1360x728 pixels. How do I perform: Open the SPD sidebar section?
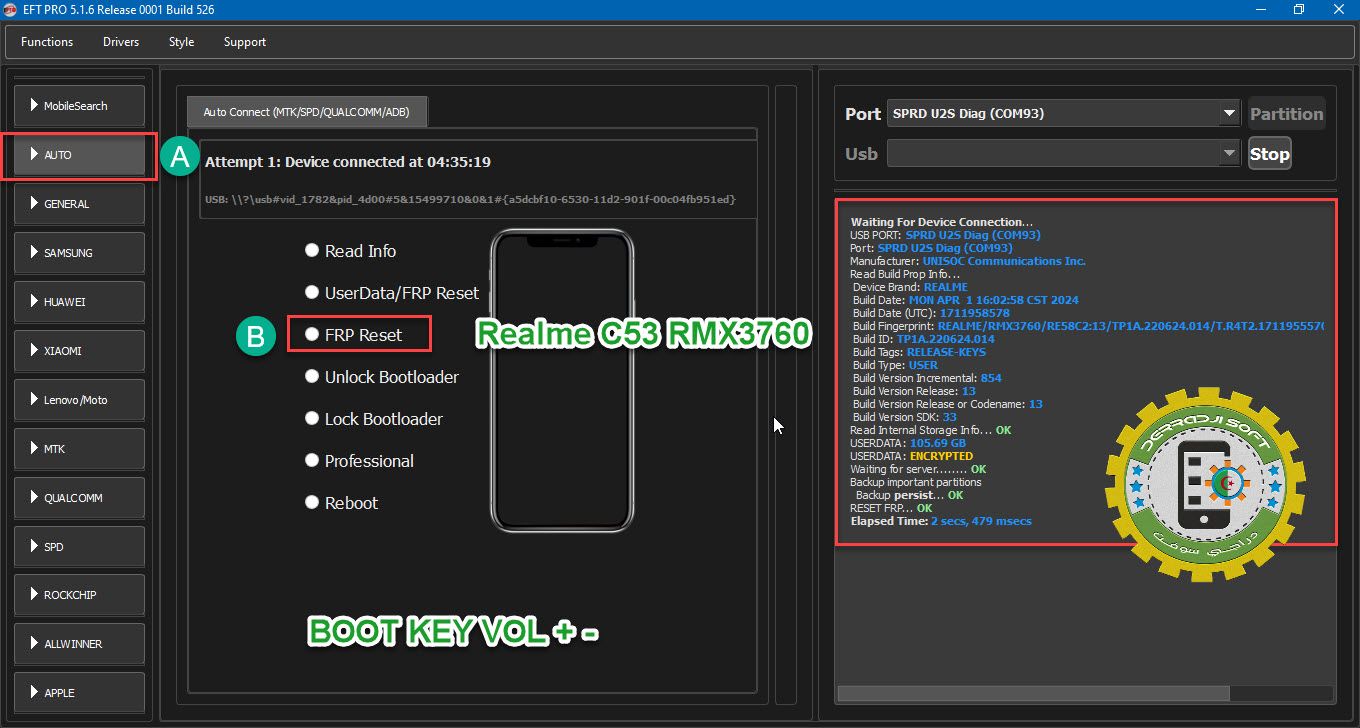(80, 547)
